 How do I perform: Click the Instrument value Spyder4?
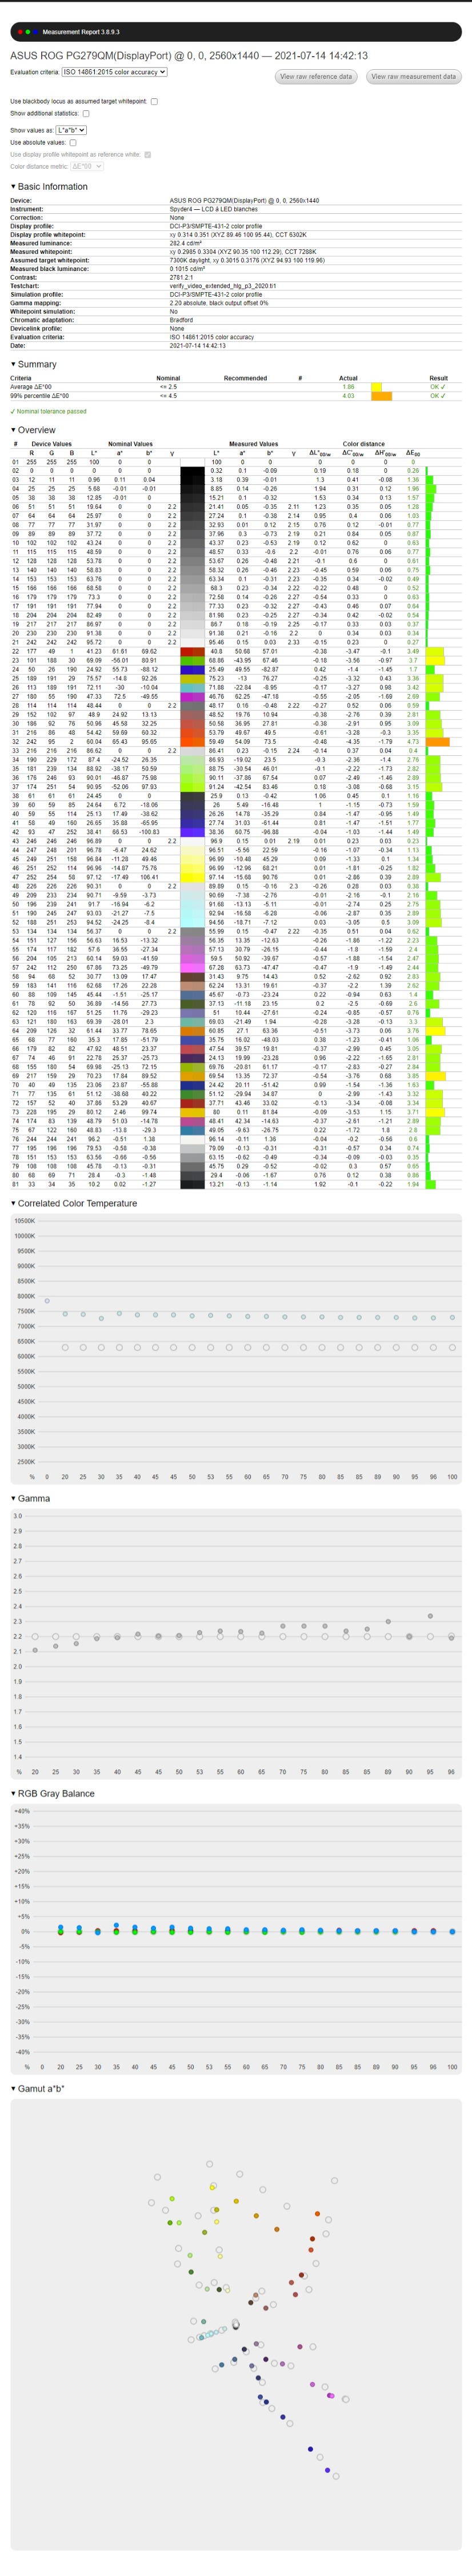(213, 209)
